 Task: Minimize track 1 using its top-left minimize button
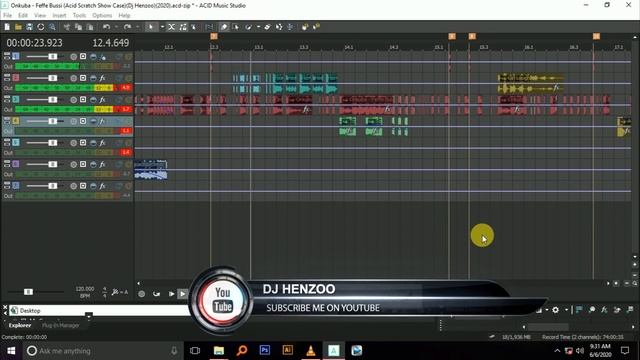[x=7, y=54]
